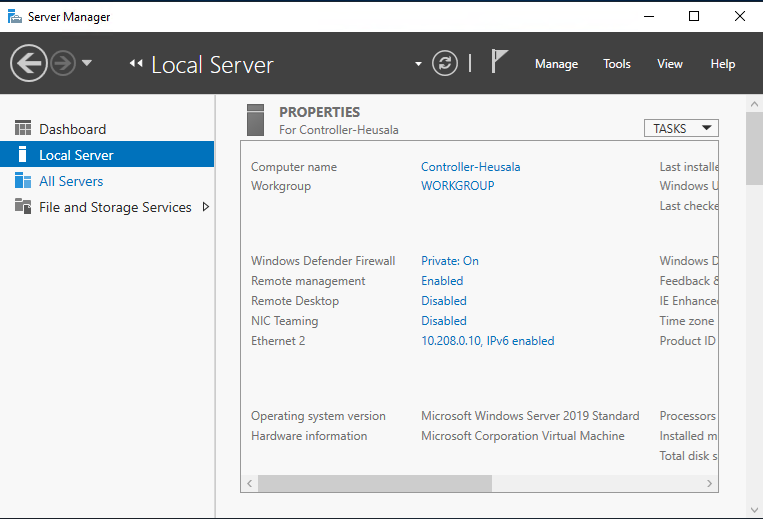This screenshot has width=763, height=519.
Task: Open the navigation history dropdown arrow
Action: [x=87, y=63]
